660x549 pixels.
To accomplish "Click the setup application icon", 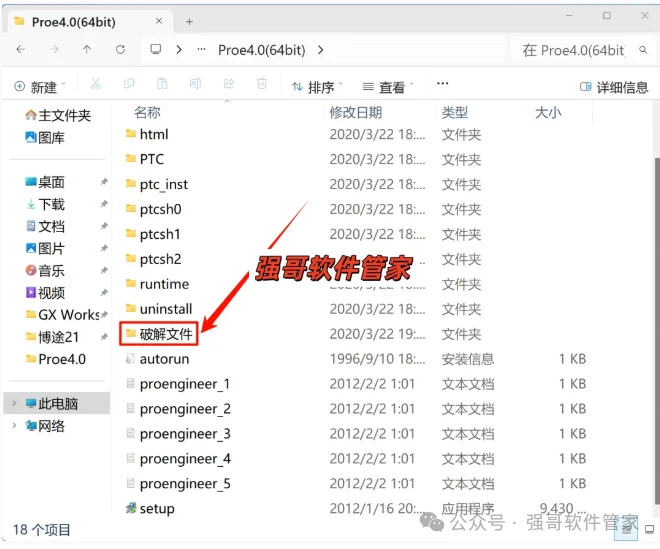I will pyautogui.click(x=131, y=508).
